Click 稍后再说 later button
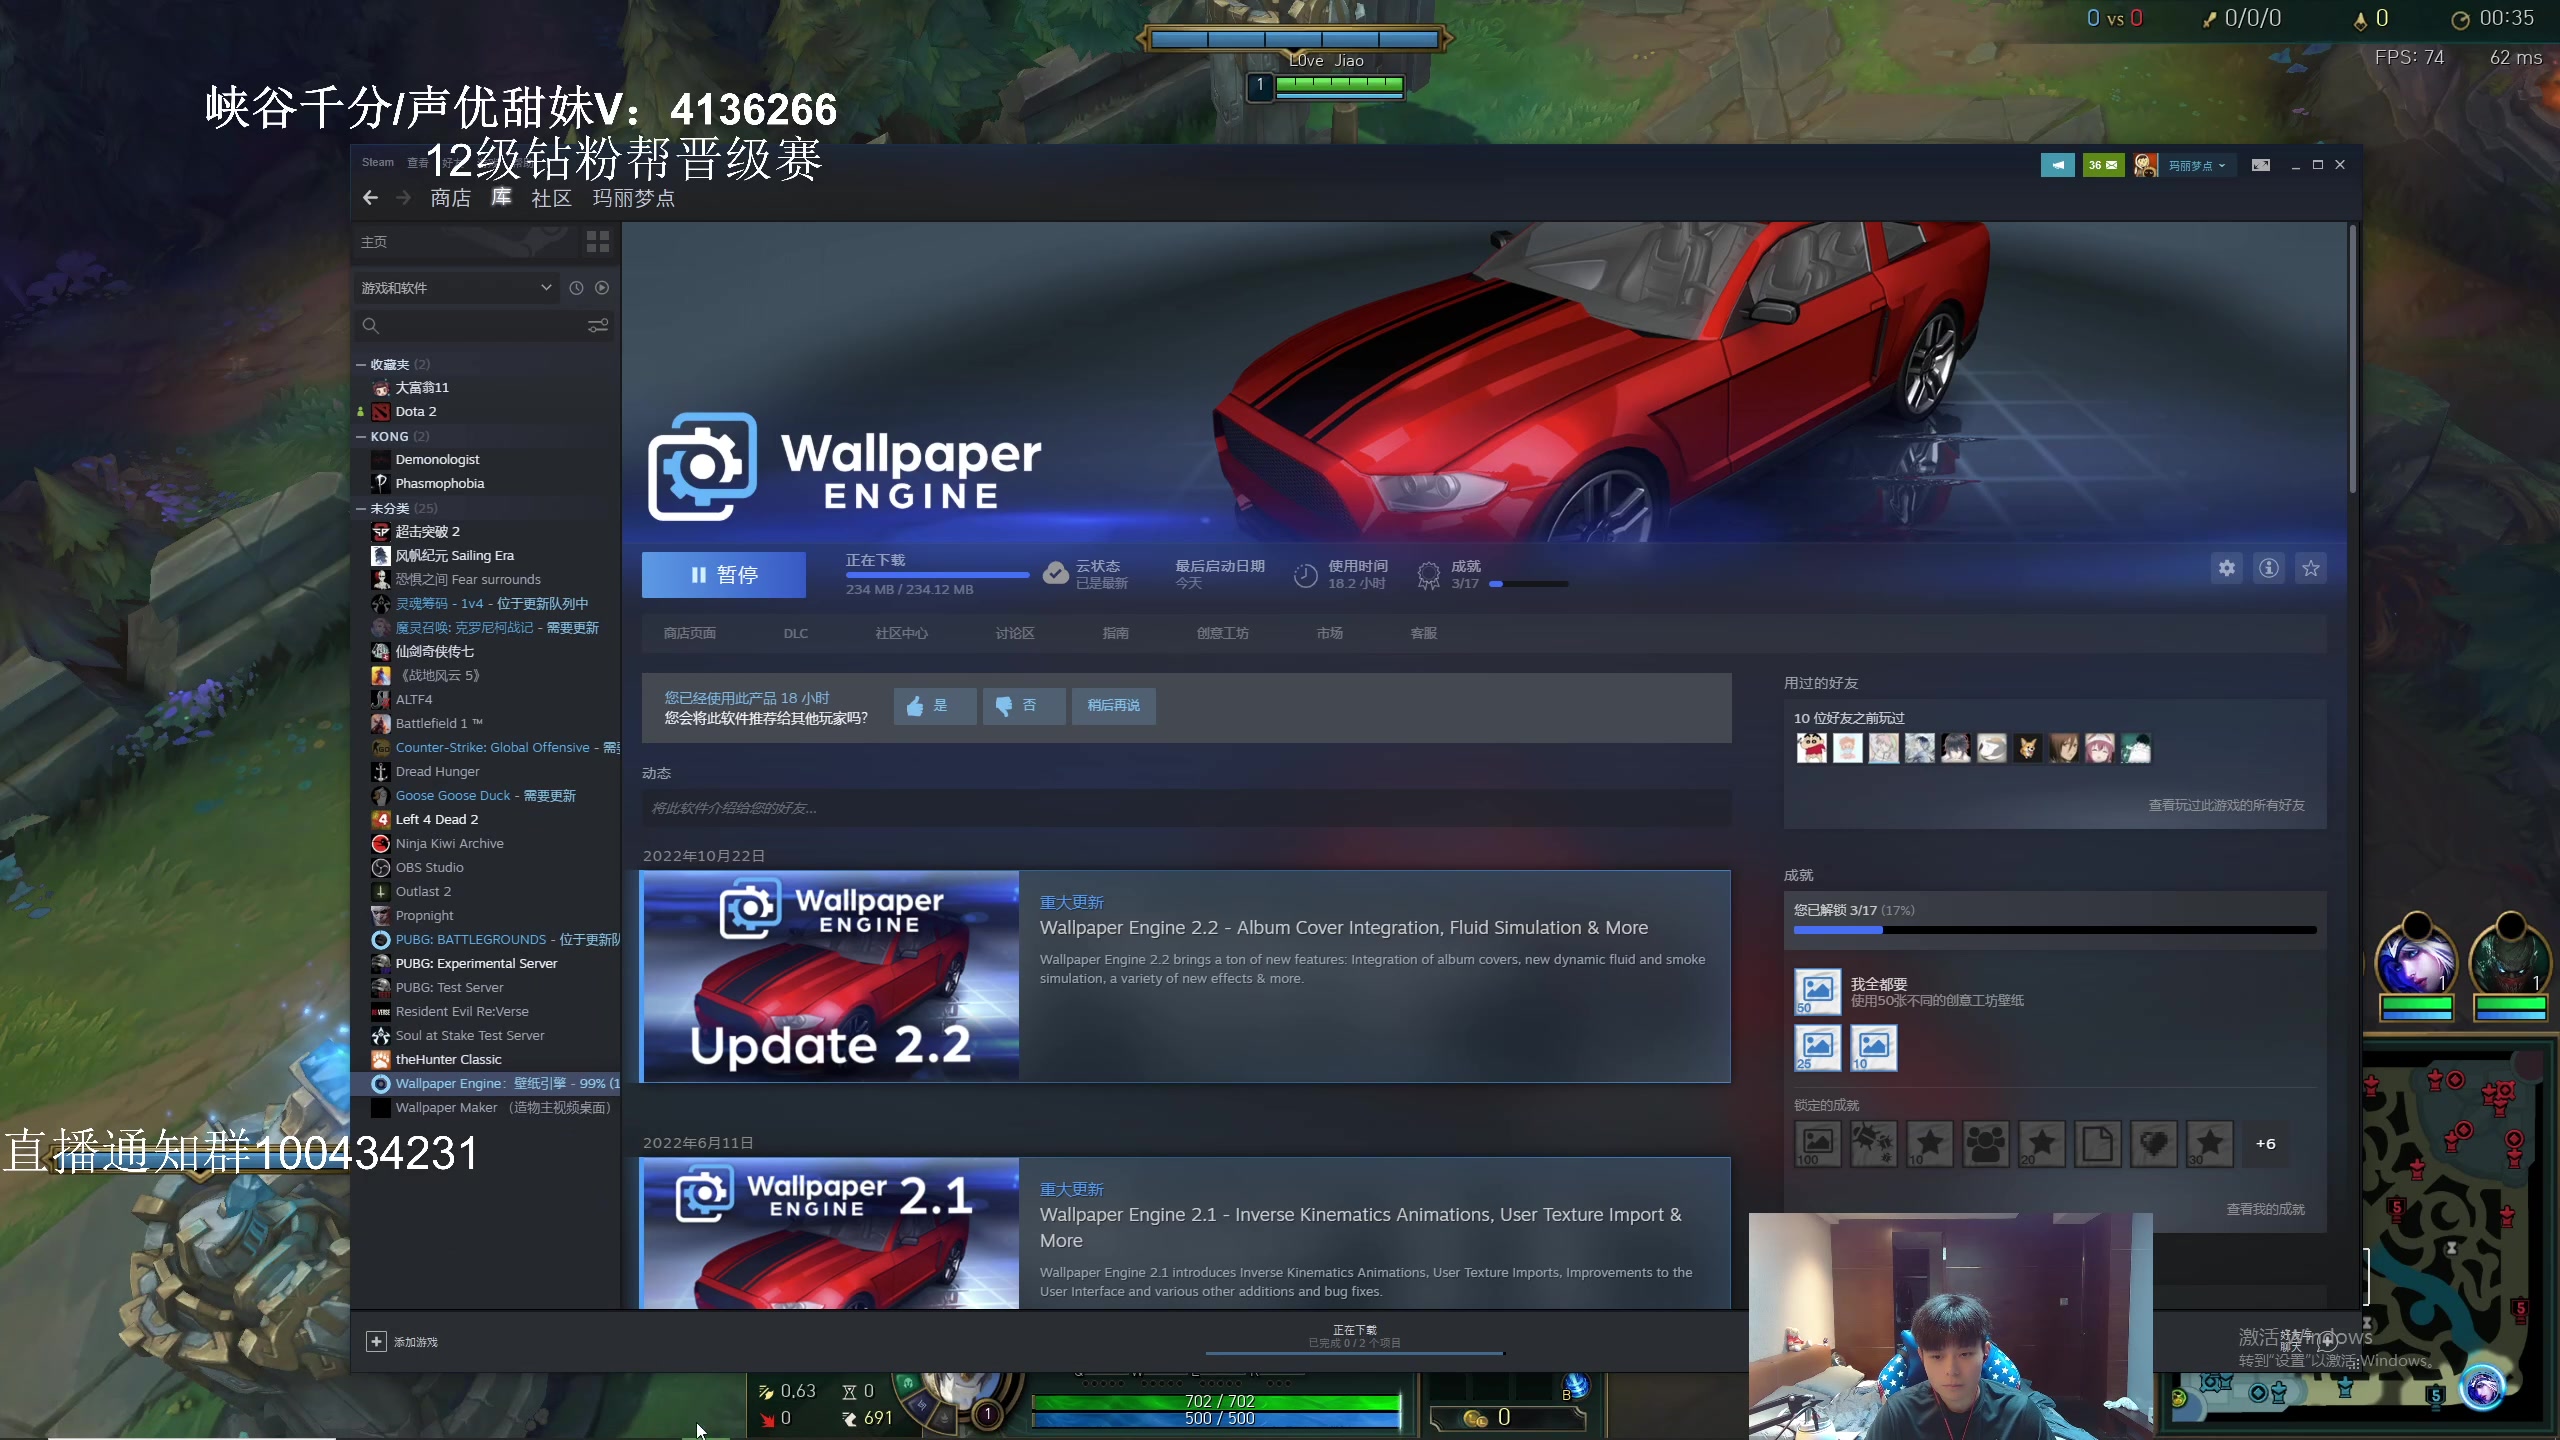 [x=1114, y=706]
